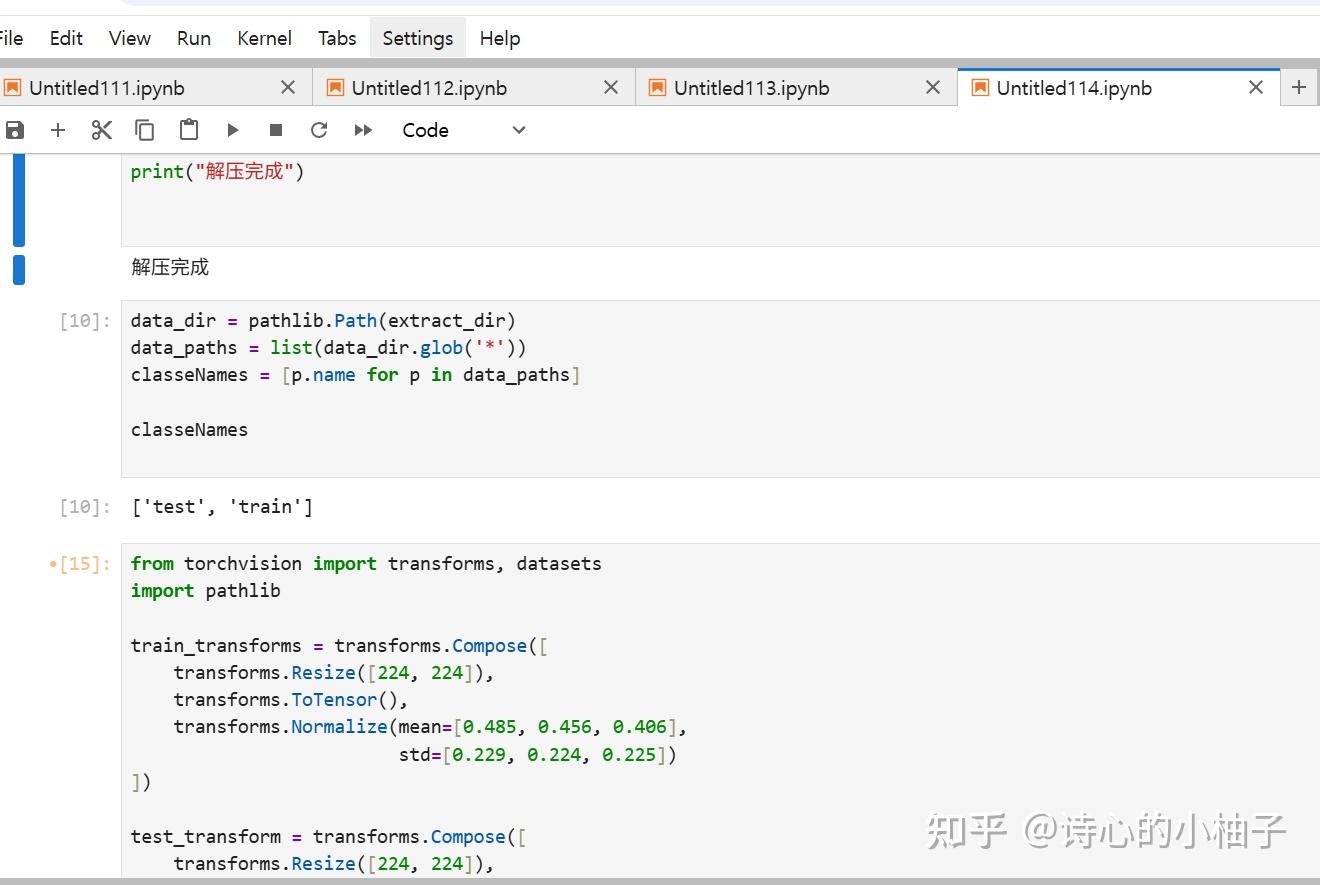
Task: Paste cell from clipboard icon
Action: click(x=189, y=130)
